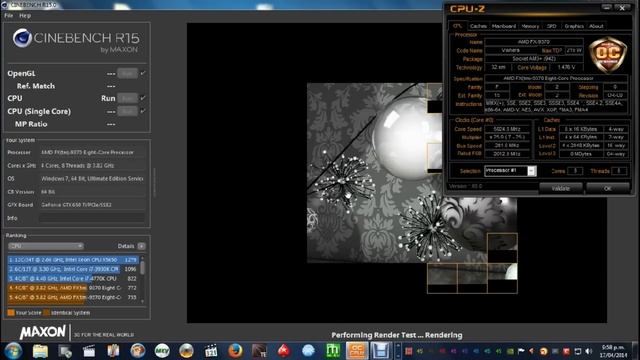The width and height of the screenshot is (640, 360).
Task: Click the taskbar overflow arrows
Action: [398, 351]
